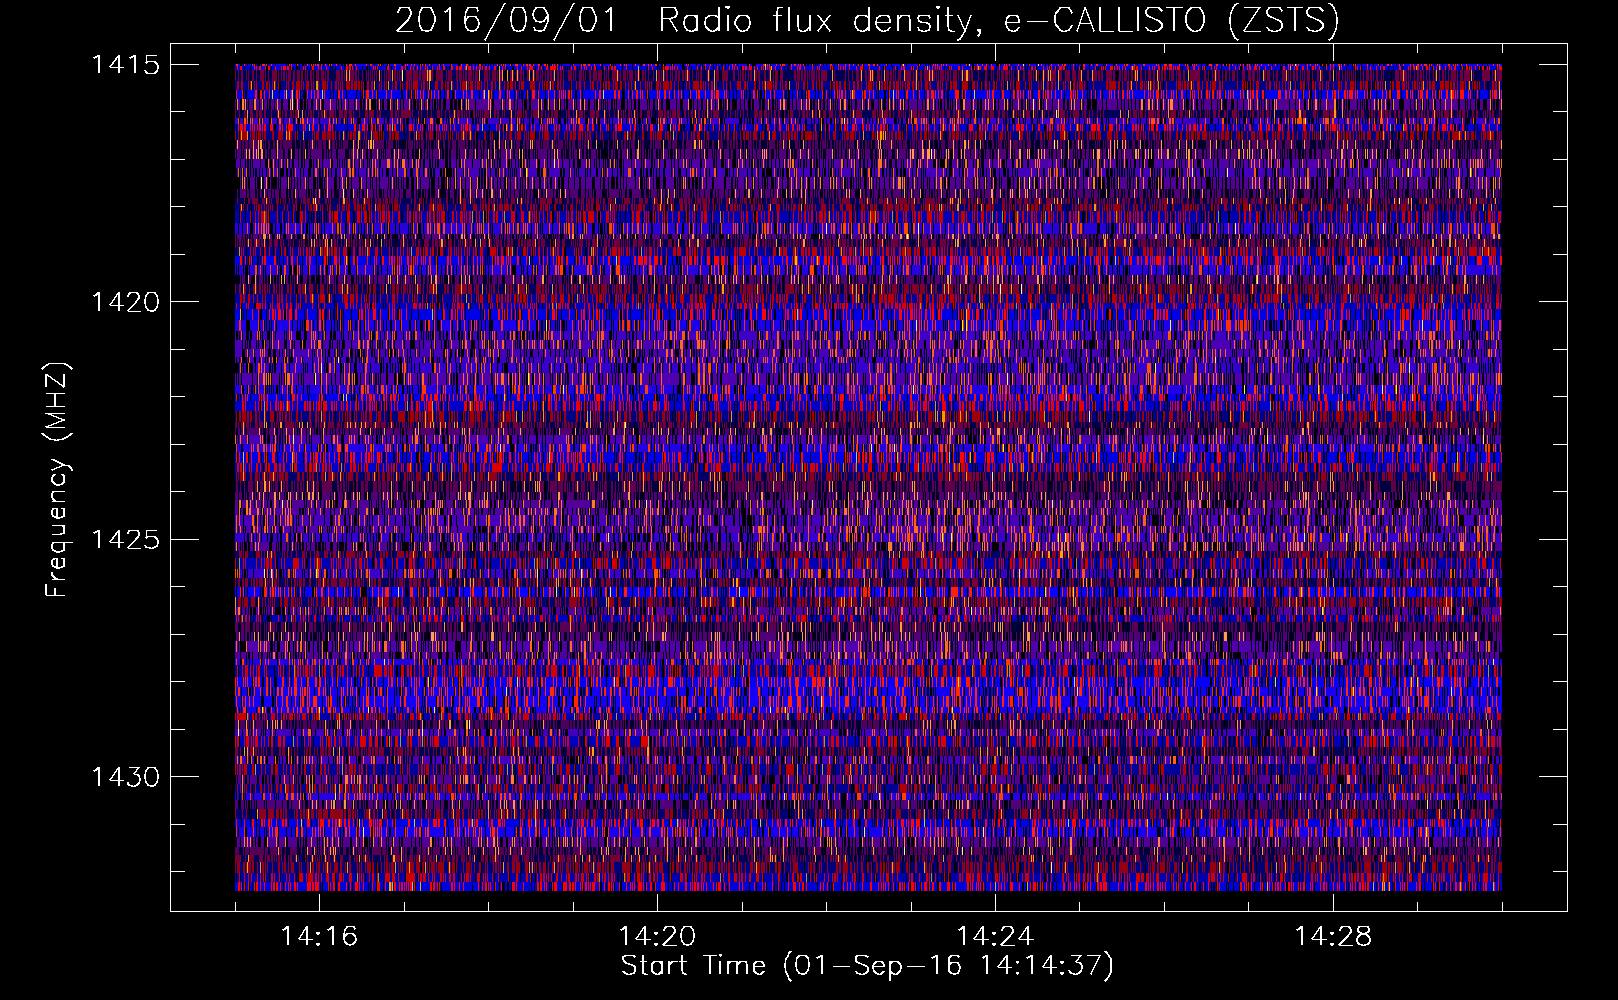Click the 1415 frequency tick label
This screenshot has height=1000, width=1618.
coord(126,65)
